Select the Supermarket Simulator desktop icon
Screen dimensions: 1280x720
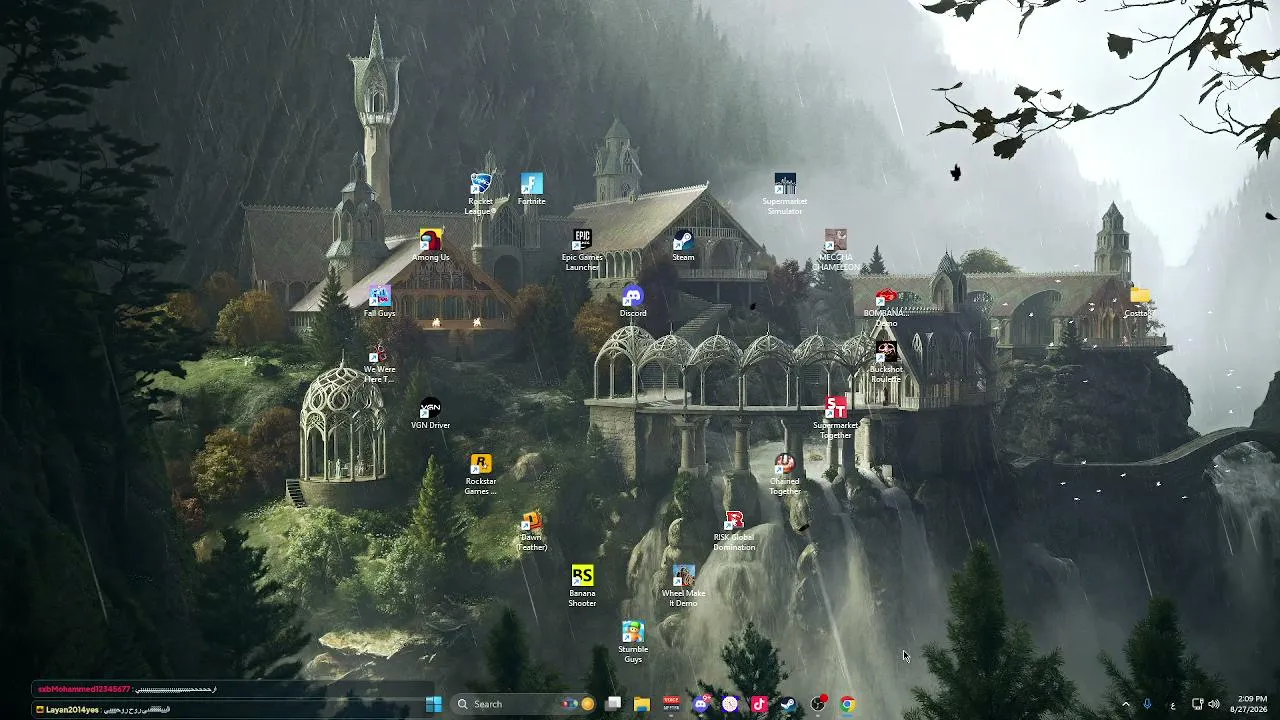[x=785, y=193]
